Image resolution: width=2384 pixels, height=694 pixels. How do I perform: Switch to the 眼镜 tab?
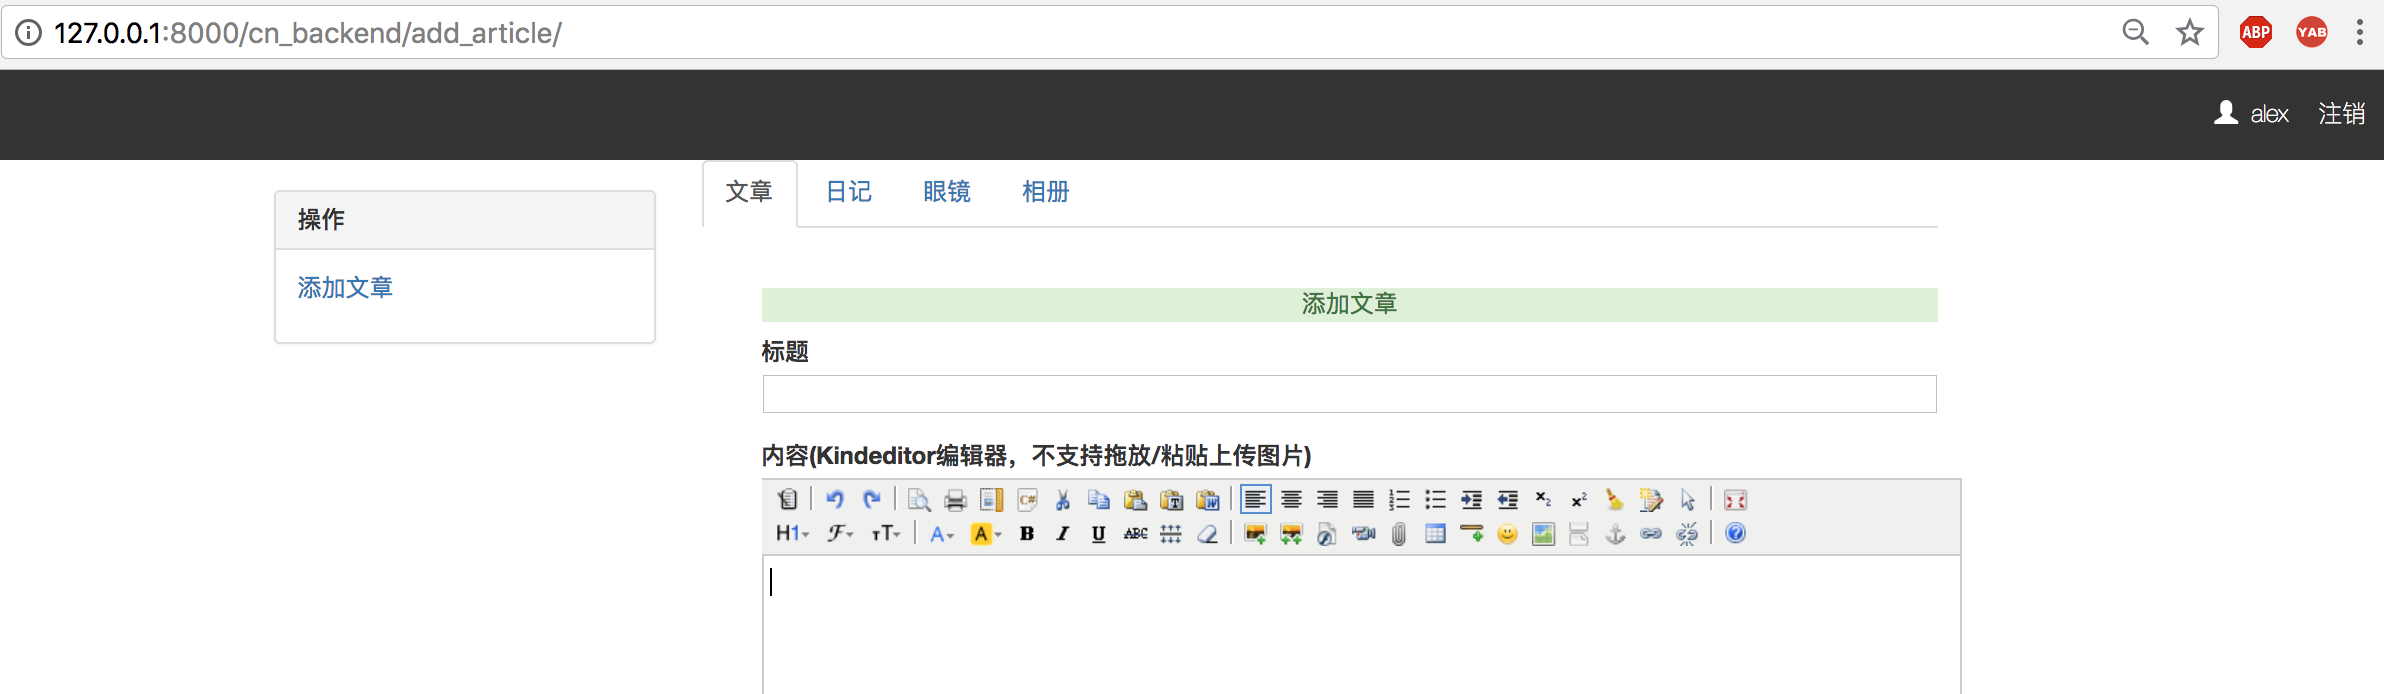pyautogui.click(x=947, y=192)
